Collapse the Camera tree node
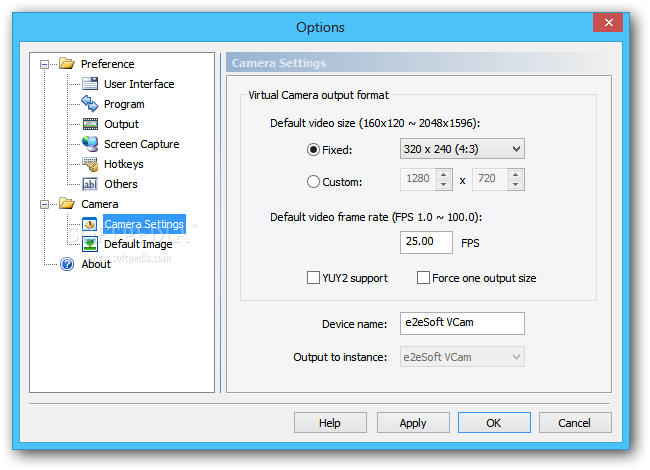The image size is (650, 470). point(44,204)
